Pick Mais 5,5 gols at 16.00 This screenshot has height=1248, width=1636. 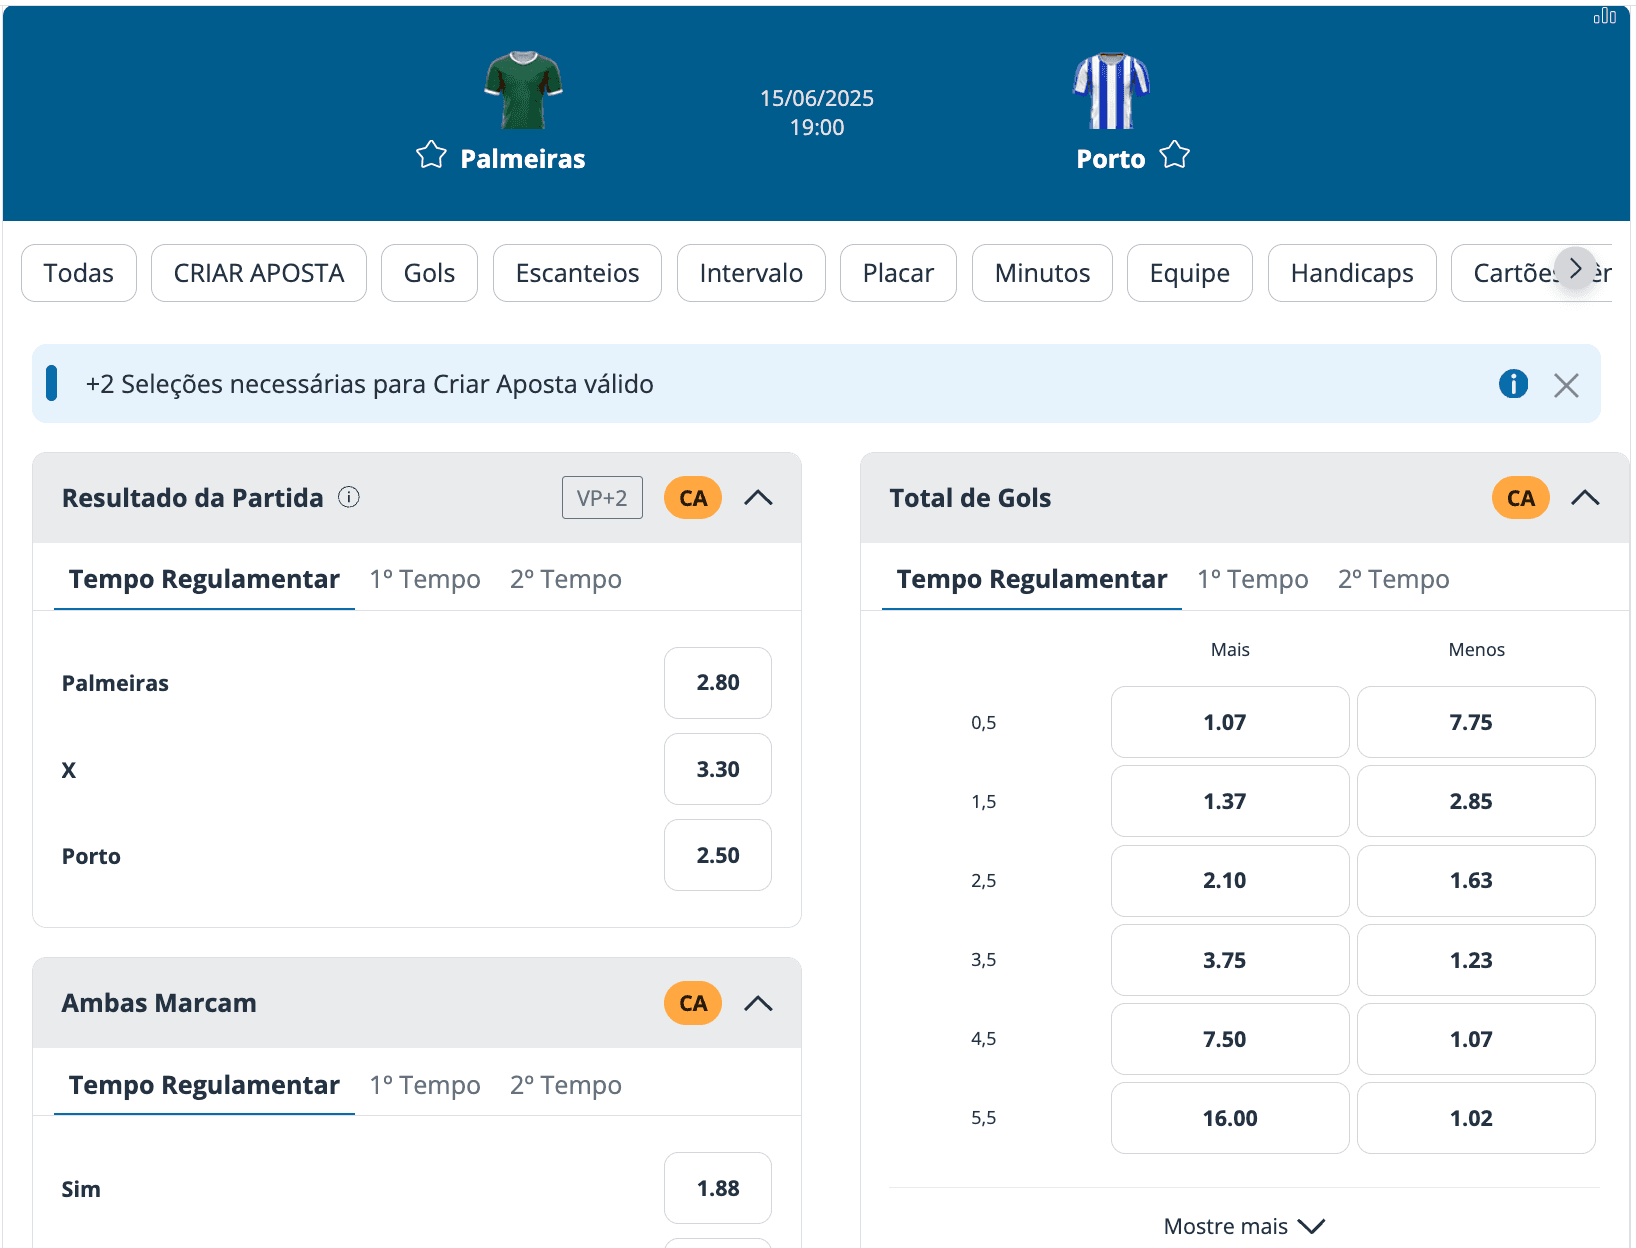[1230, 1118]
